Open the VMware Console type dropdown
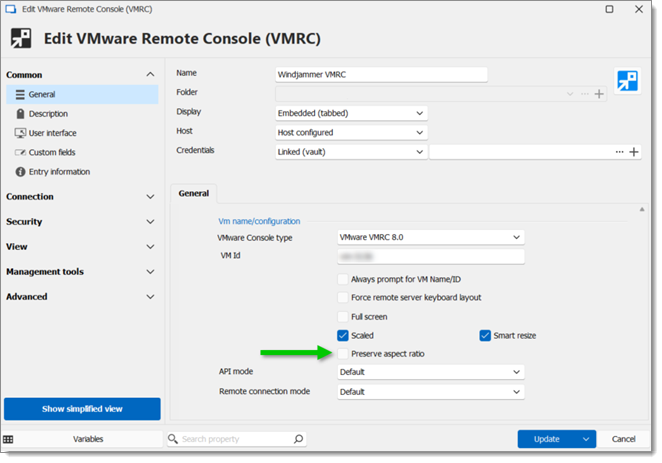662x463 pixels. (431, 237)
